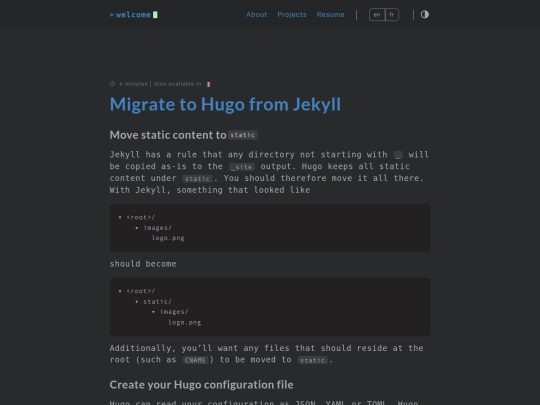Click the static code in heading
This screenshot has height=405, width=540.
point(243,135)
